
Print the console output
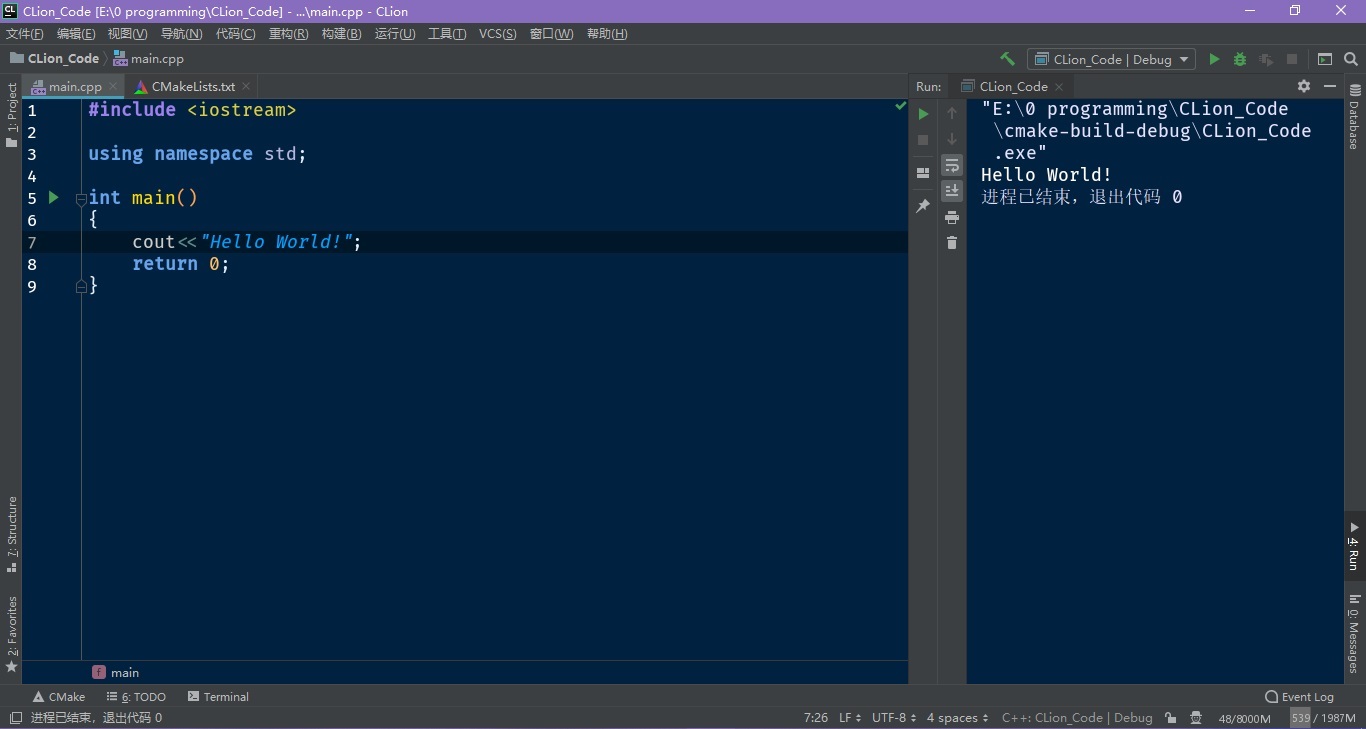tap(952, 217)
